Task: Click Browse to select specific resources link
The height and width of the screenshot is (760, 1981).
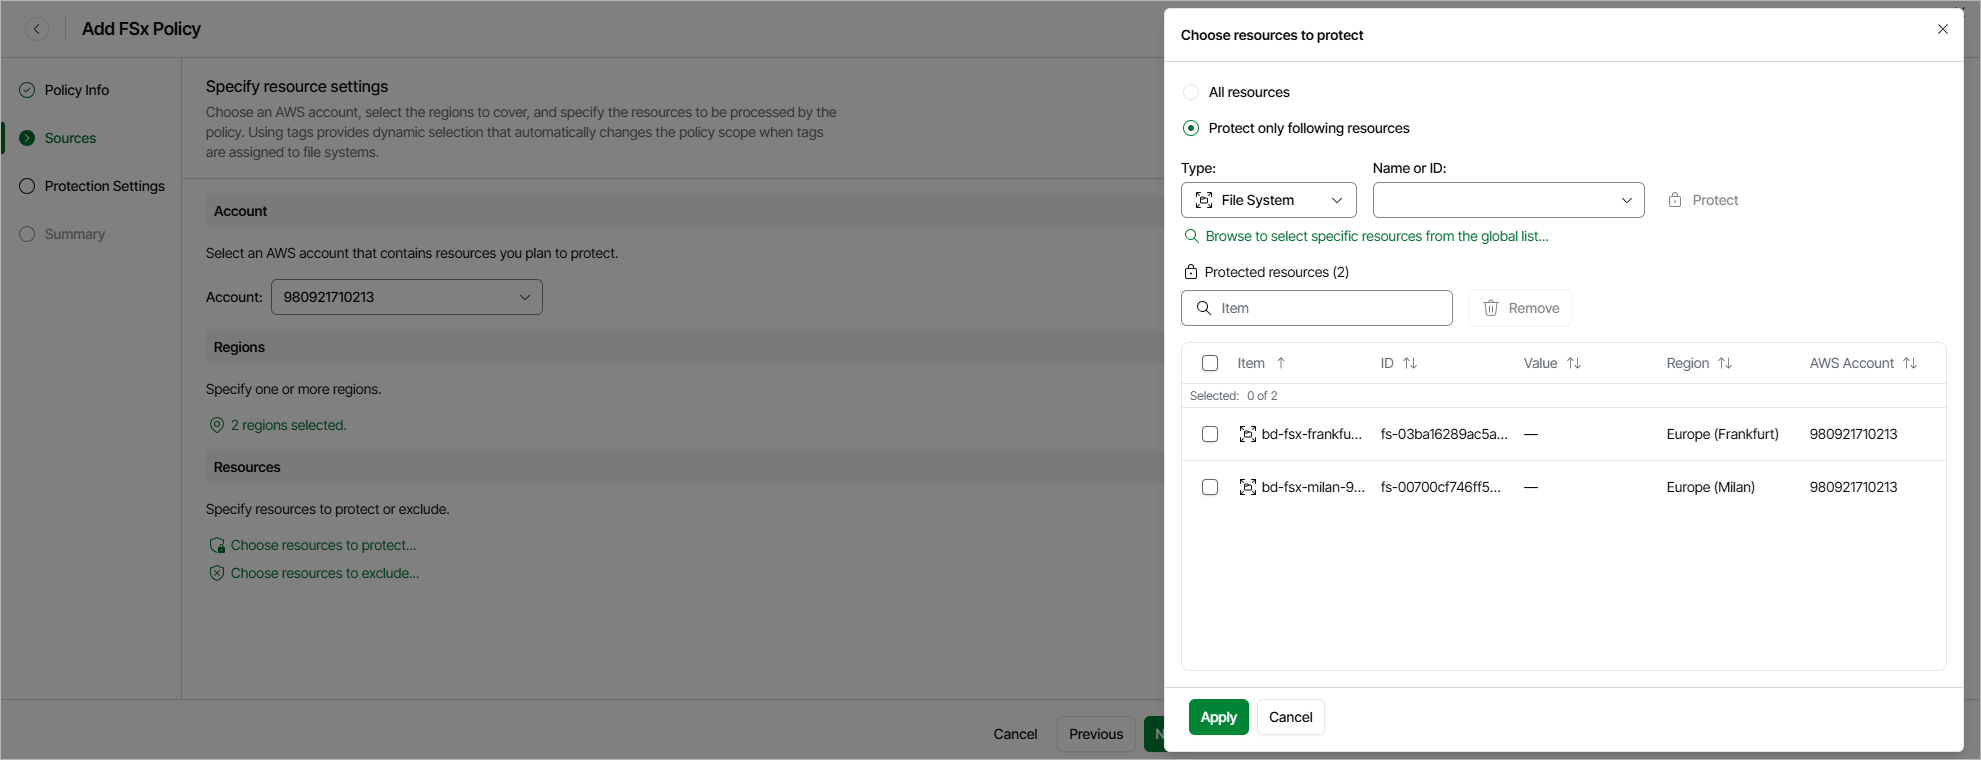Action: tap(1376, 236)
